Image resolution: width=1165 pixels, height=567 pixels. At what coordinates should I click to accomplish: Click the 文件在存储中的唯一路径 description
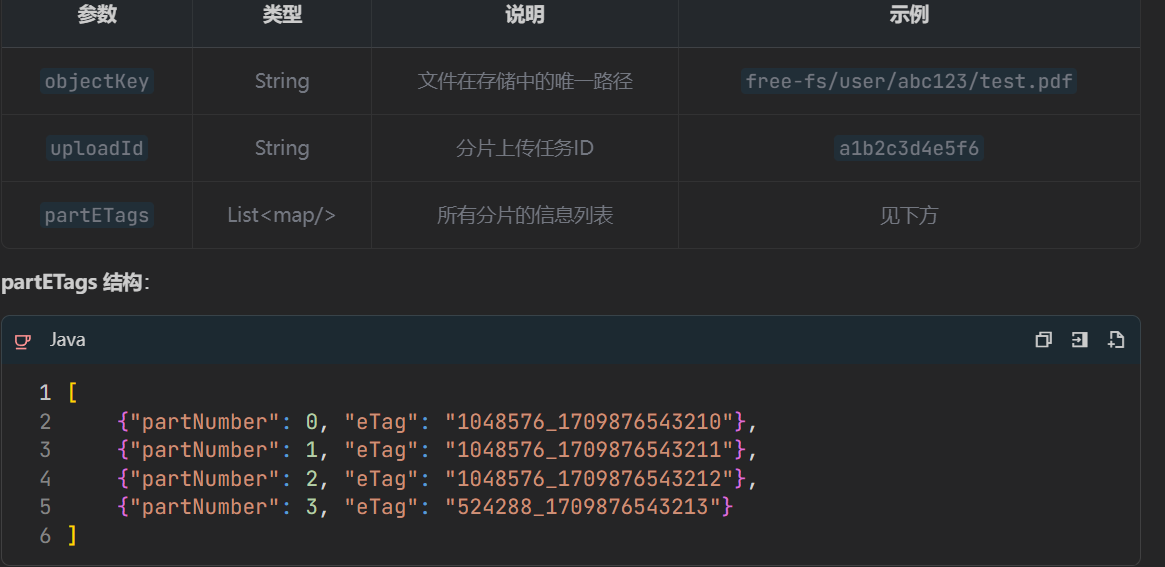pyautogui.click(x=525, y=81)
